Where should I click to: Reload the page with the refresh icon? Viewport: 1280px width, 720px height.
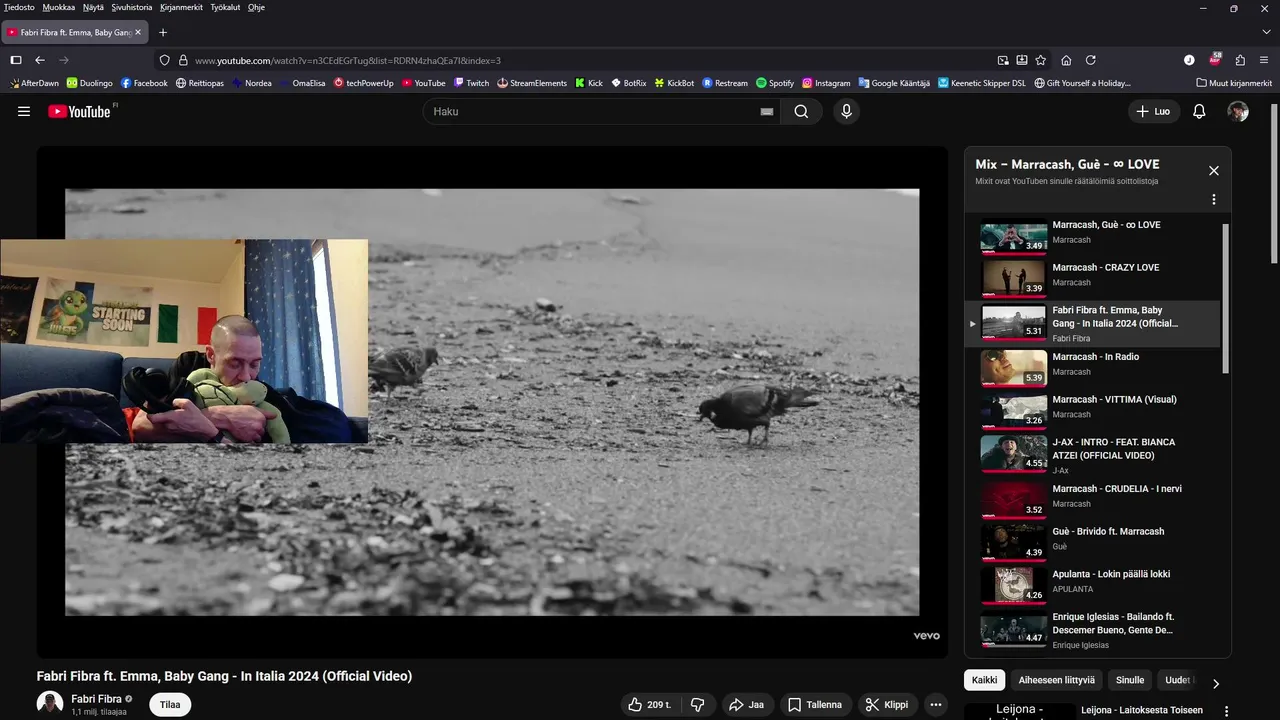(1091, 60)
